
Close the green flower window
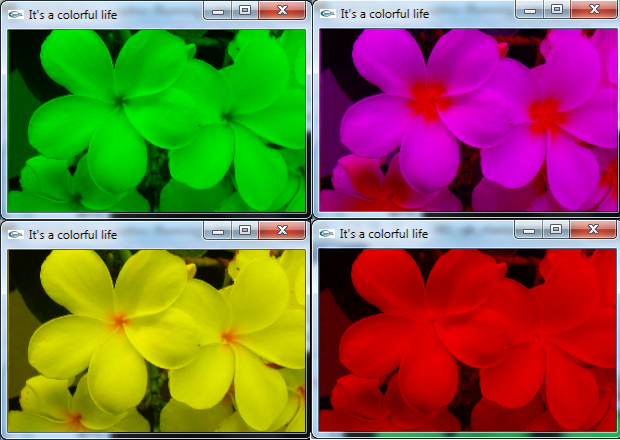point(282,11)
